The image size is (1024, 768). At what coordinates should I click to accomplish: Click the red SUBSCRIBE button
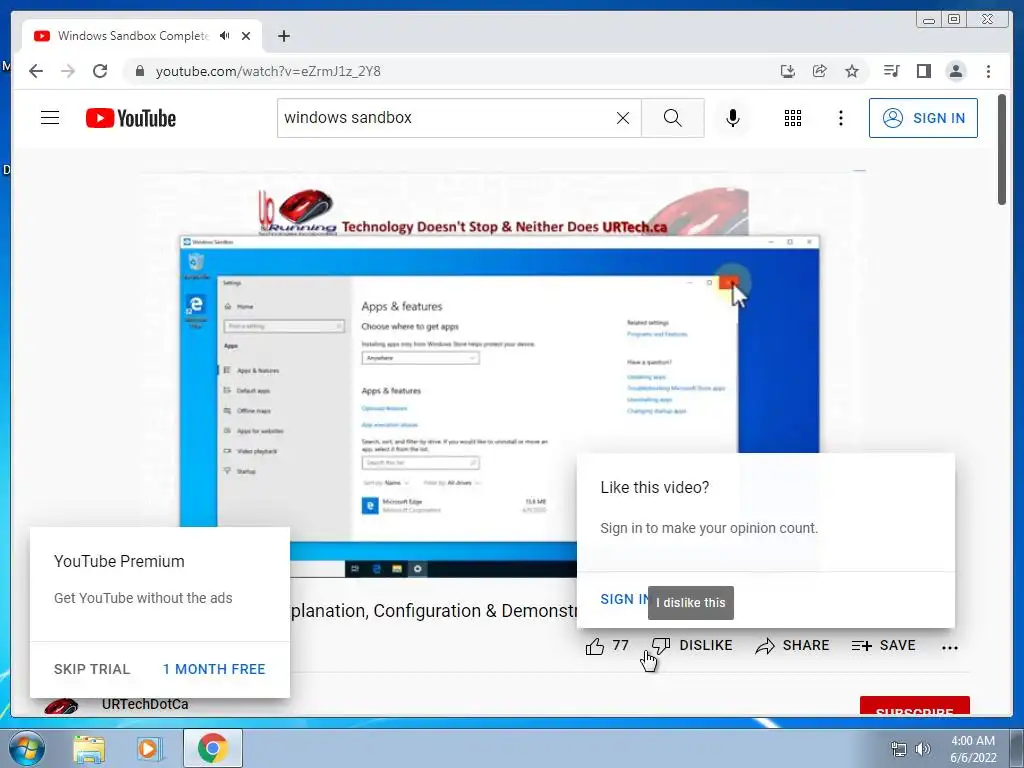pos(914,706)
